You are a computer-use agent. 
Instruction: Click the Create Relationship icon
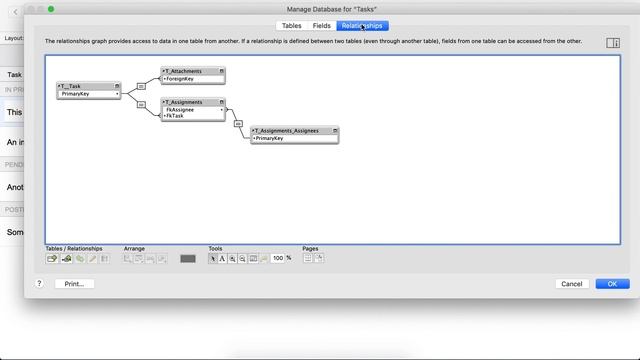(x=67, y=259)
